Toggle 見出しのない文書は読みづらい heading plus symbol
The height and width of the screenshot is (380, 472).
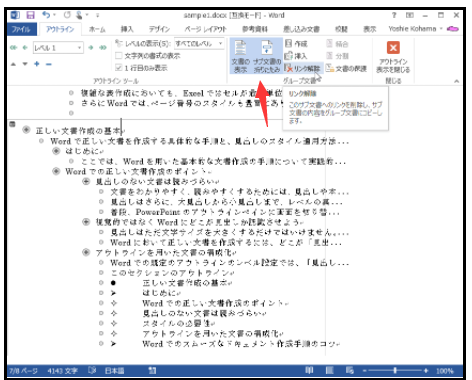click(86, 181)
